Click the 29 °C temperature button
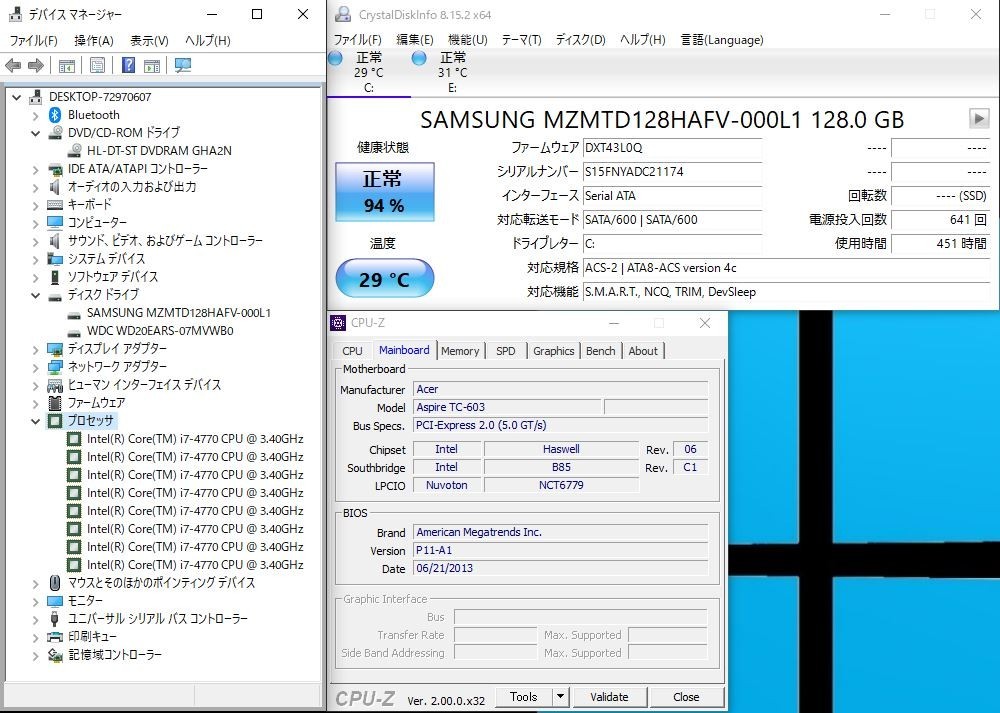 [x=385, y=278]
